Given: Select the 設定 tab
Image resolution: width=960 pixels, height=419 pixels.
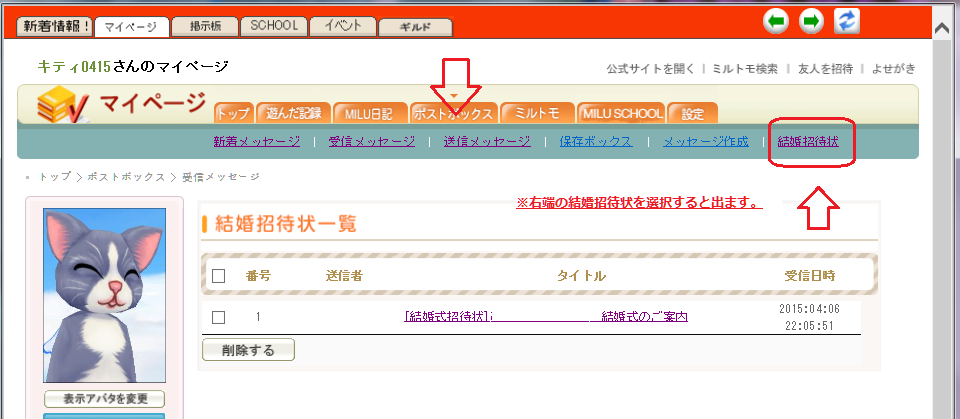Looking at the screenshot, I should point(692,113).
